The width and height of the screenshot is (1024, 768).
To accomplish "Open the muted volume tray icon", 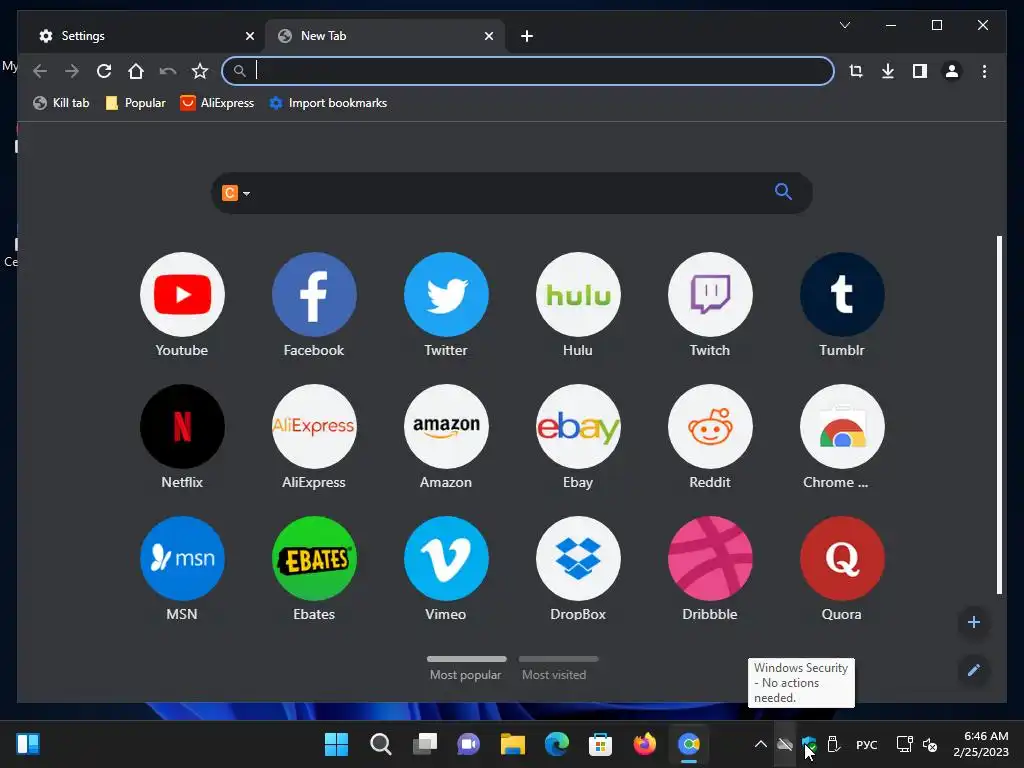I will point(930,744).
